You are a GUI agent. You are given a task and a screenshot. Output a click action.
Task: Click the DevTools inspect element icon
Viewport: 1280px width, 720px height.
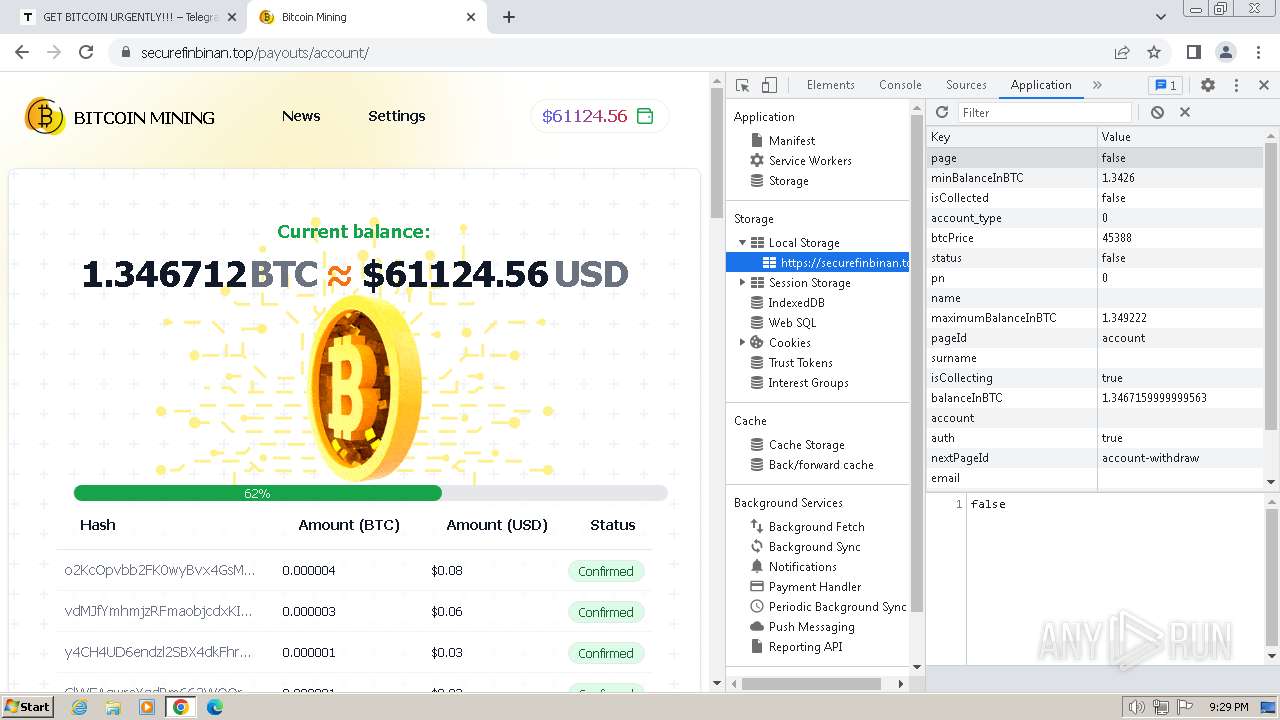pos(742,85)
